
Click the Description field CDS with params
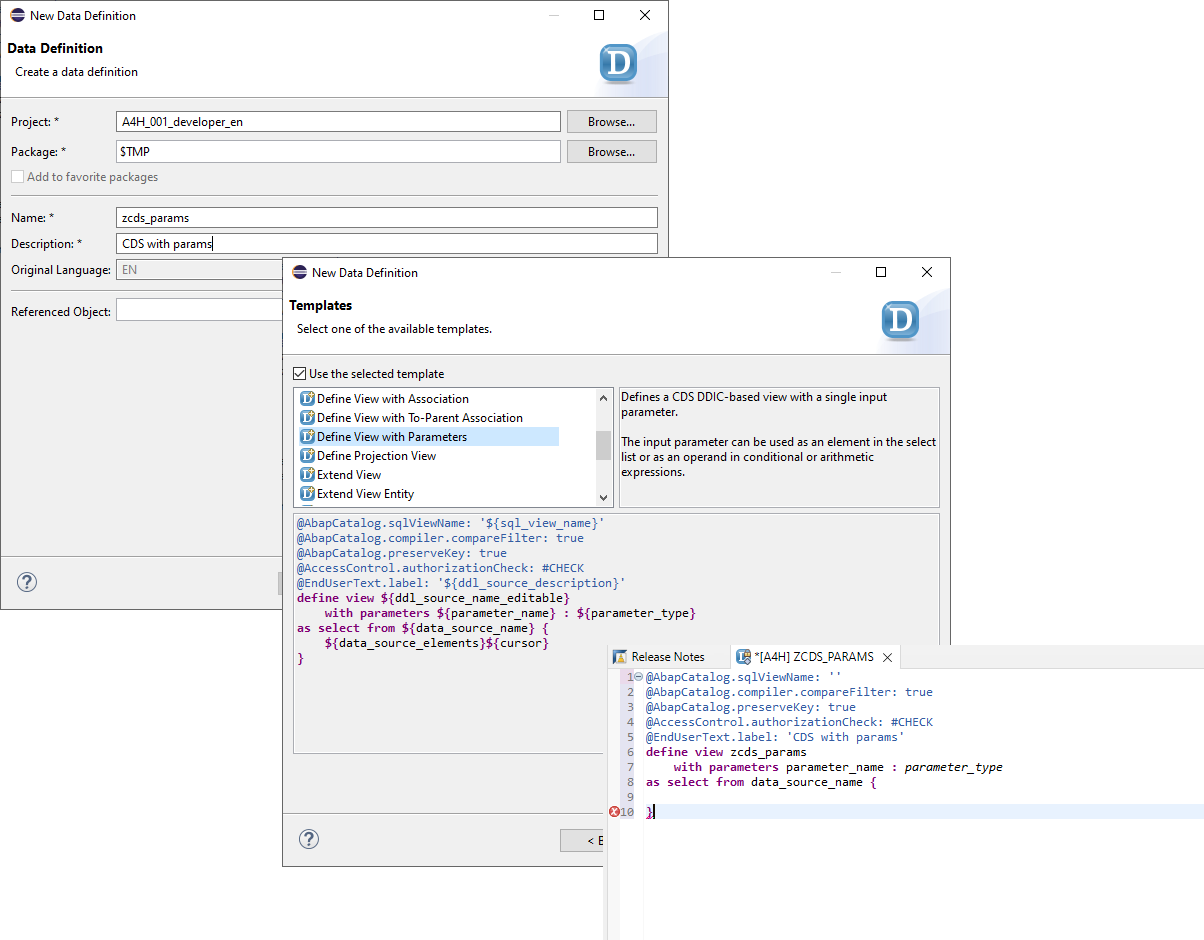[x=387, y=243]
